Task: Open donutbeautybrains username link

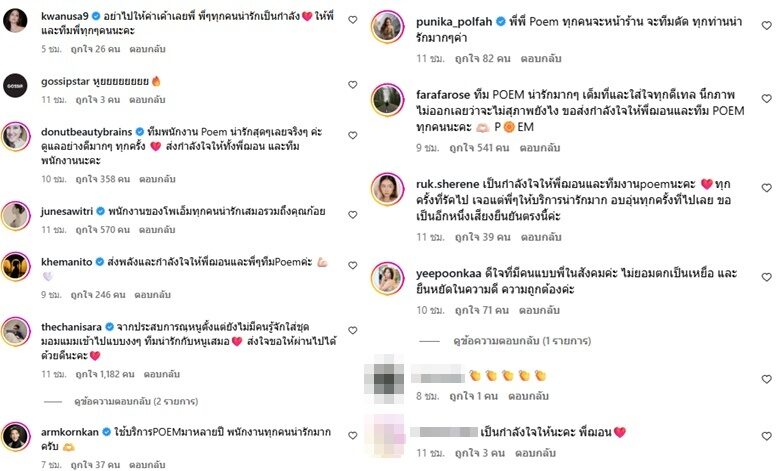Action: tap(87, 132)
